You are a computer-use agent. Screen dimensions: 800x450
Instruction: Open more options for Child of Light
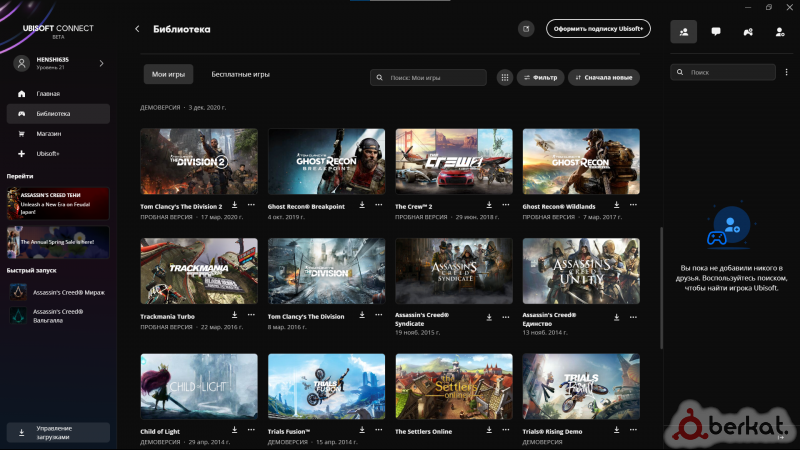point(251,430)
